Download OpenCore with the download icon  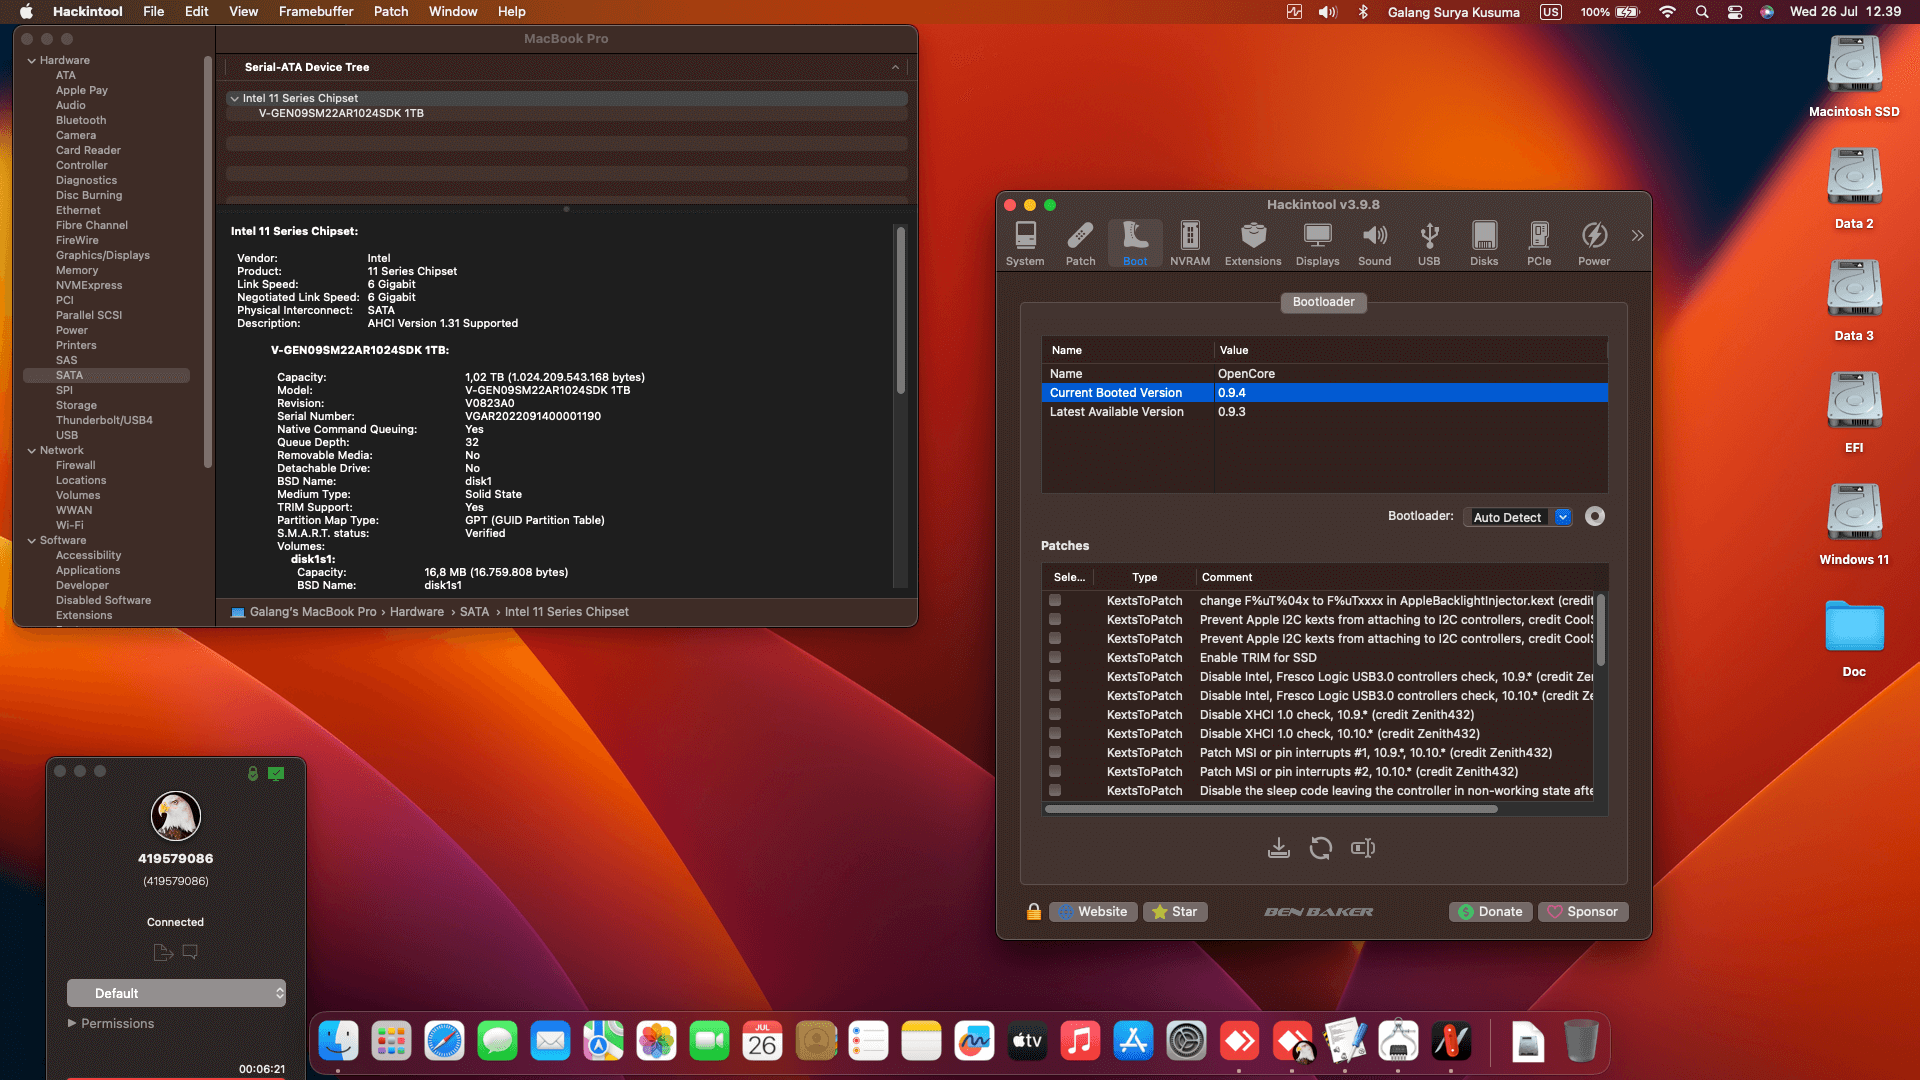(x=1279, y=847)
